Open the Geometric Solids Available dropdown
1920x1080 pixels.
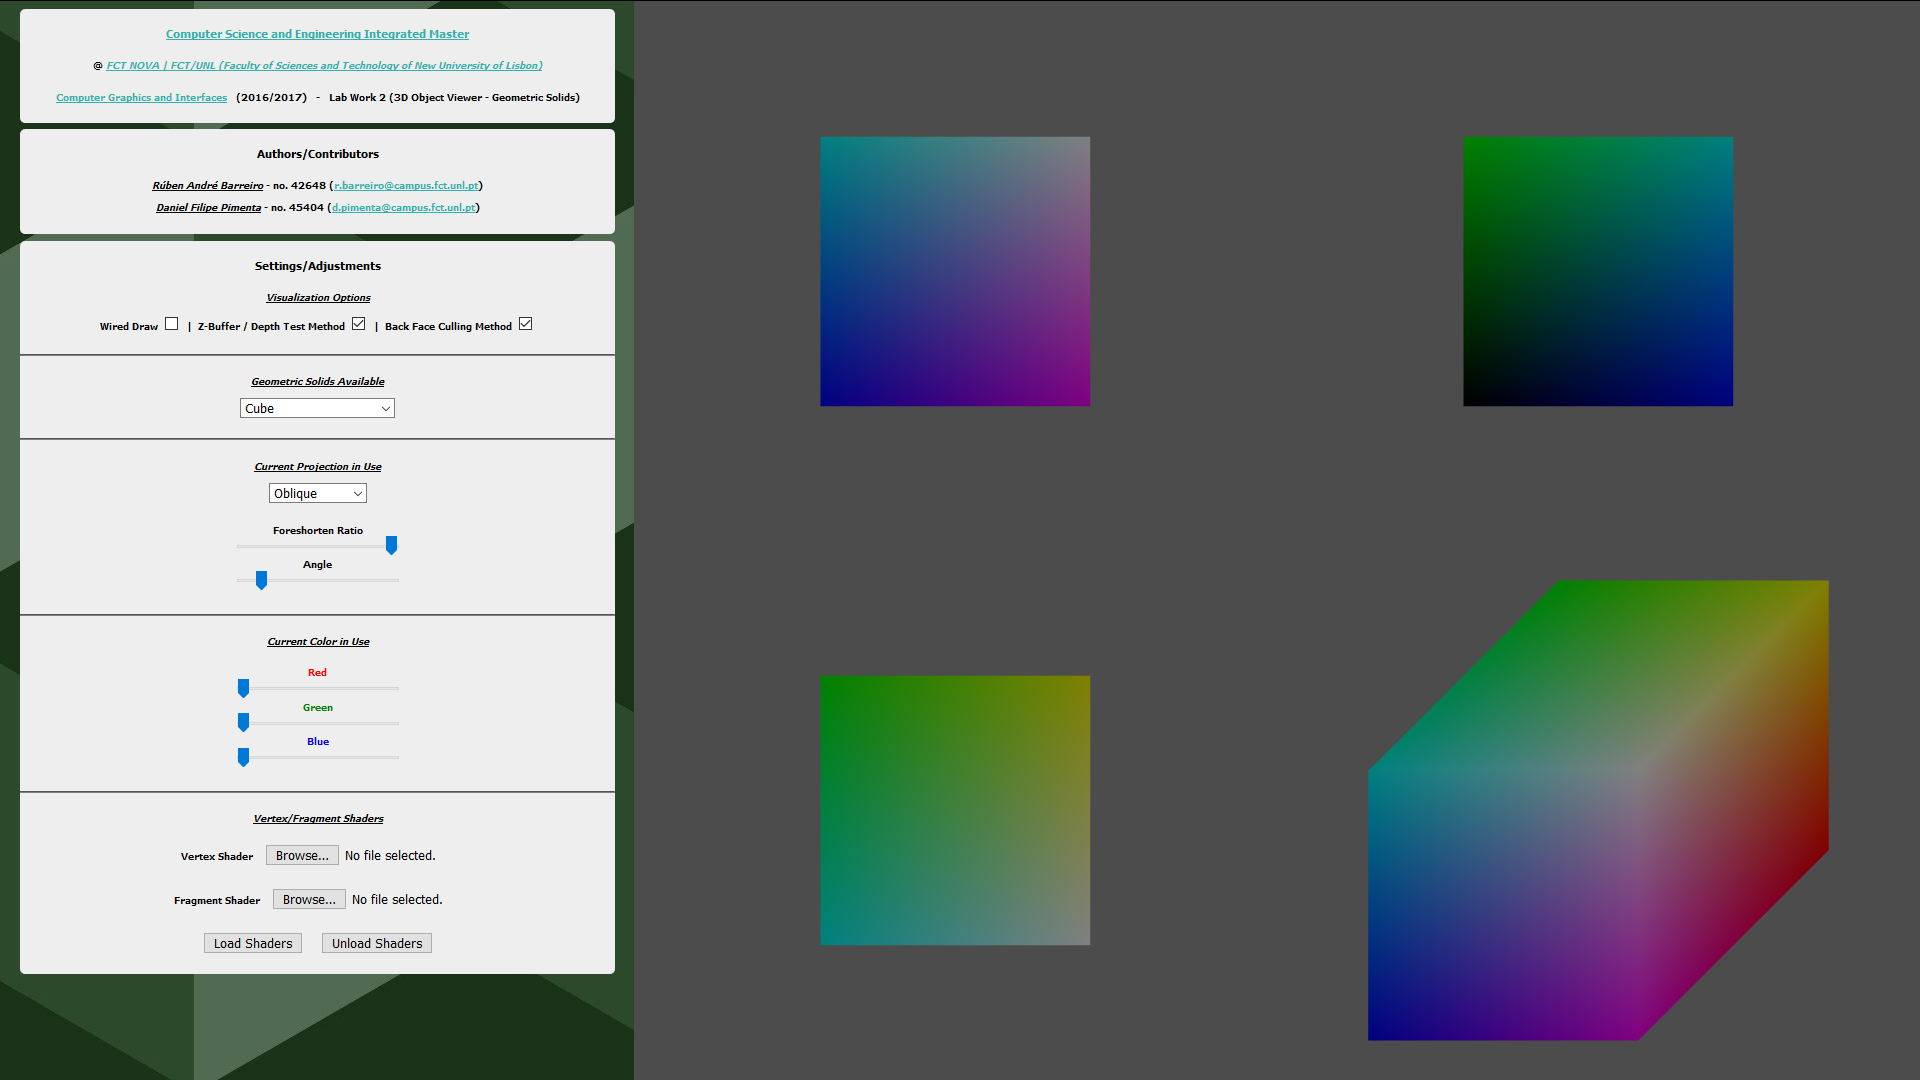[318, 409]
